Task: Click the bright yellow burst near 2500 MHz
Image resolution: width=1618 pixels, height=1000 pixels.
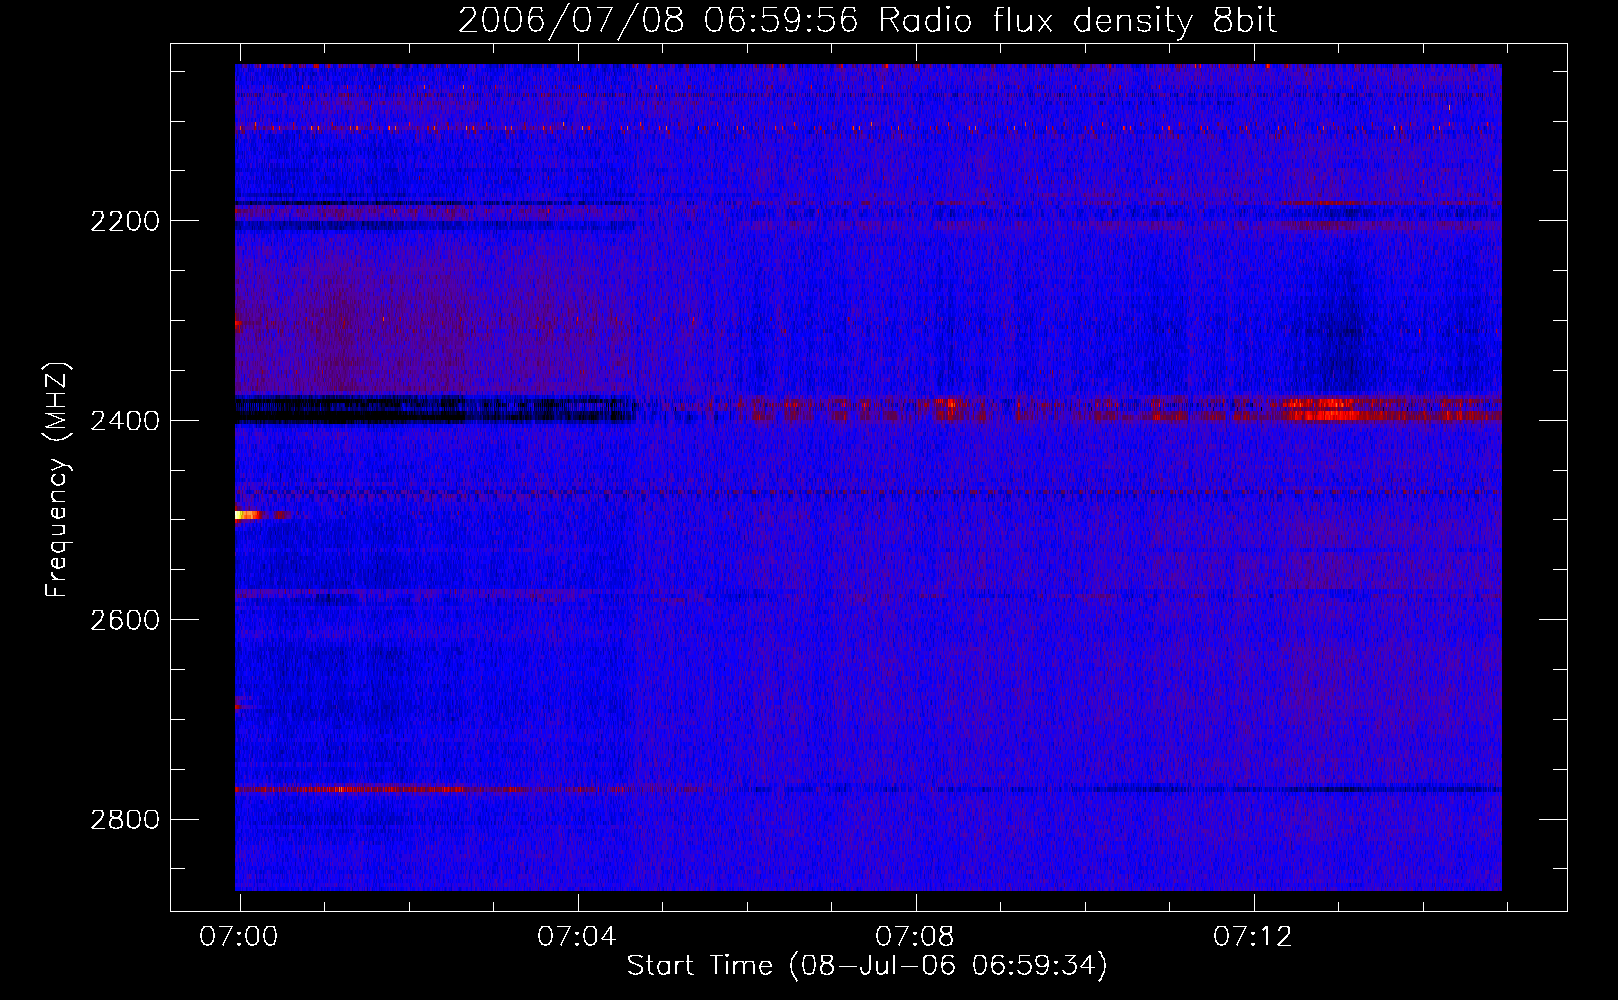Action: (x=248, y=515)
